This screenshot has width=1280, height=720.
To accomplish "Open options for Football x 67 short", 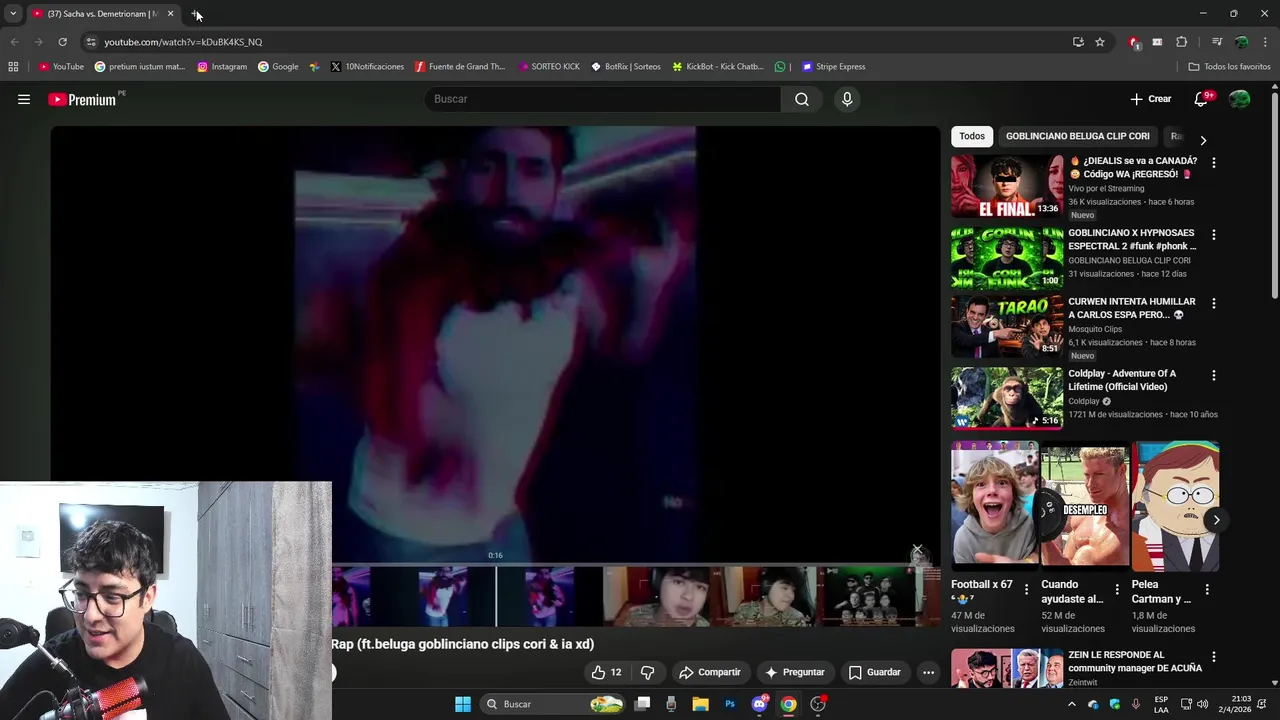I will [x=1026, y=590].
